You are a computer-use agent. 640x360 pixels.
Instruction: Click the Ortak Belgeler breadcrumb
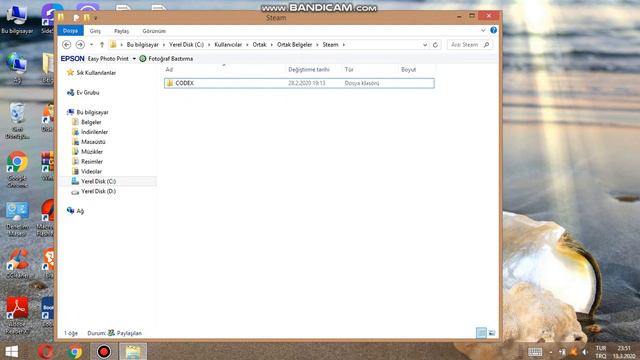(294, 45)
